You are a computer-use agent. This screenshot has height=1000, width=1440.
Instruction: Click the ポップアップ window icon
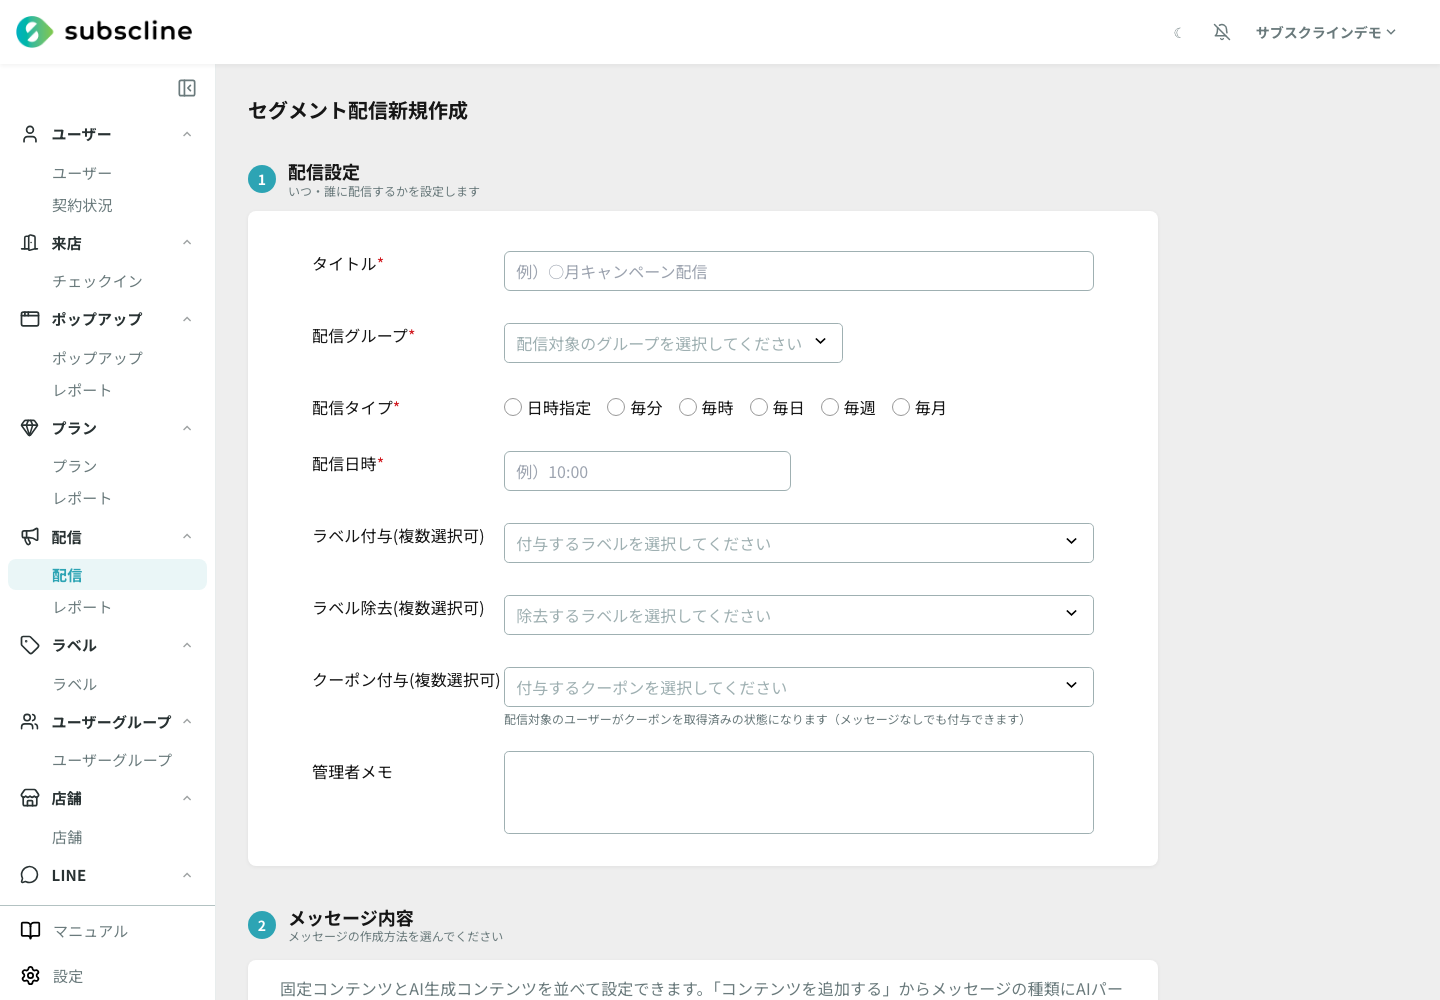click(30, 319)
